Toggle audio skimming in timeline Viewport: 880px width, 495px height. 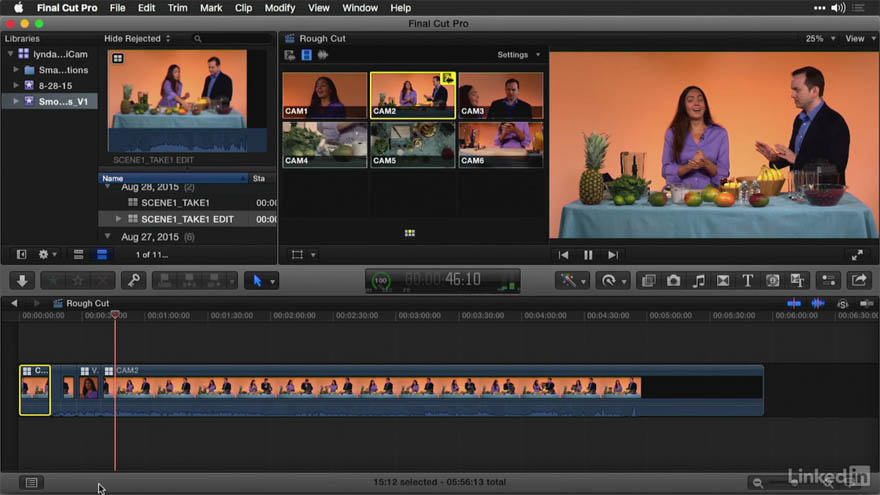point(818,304)
